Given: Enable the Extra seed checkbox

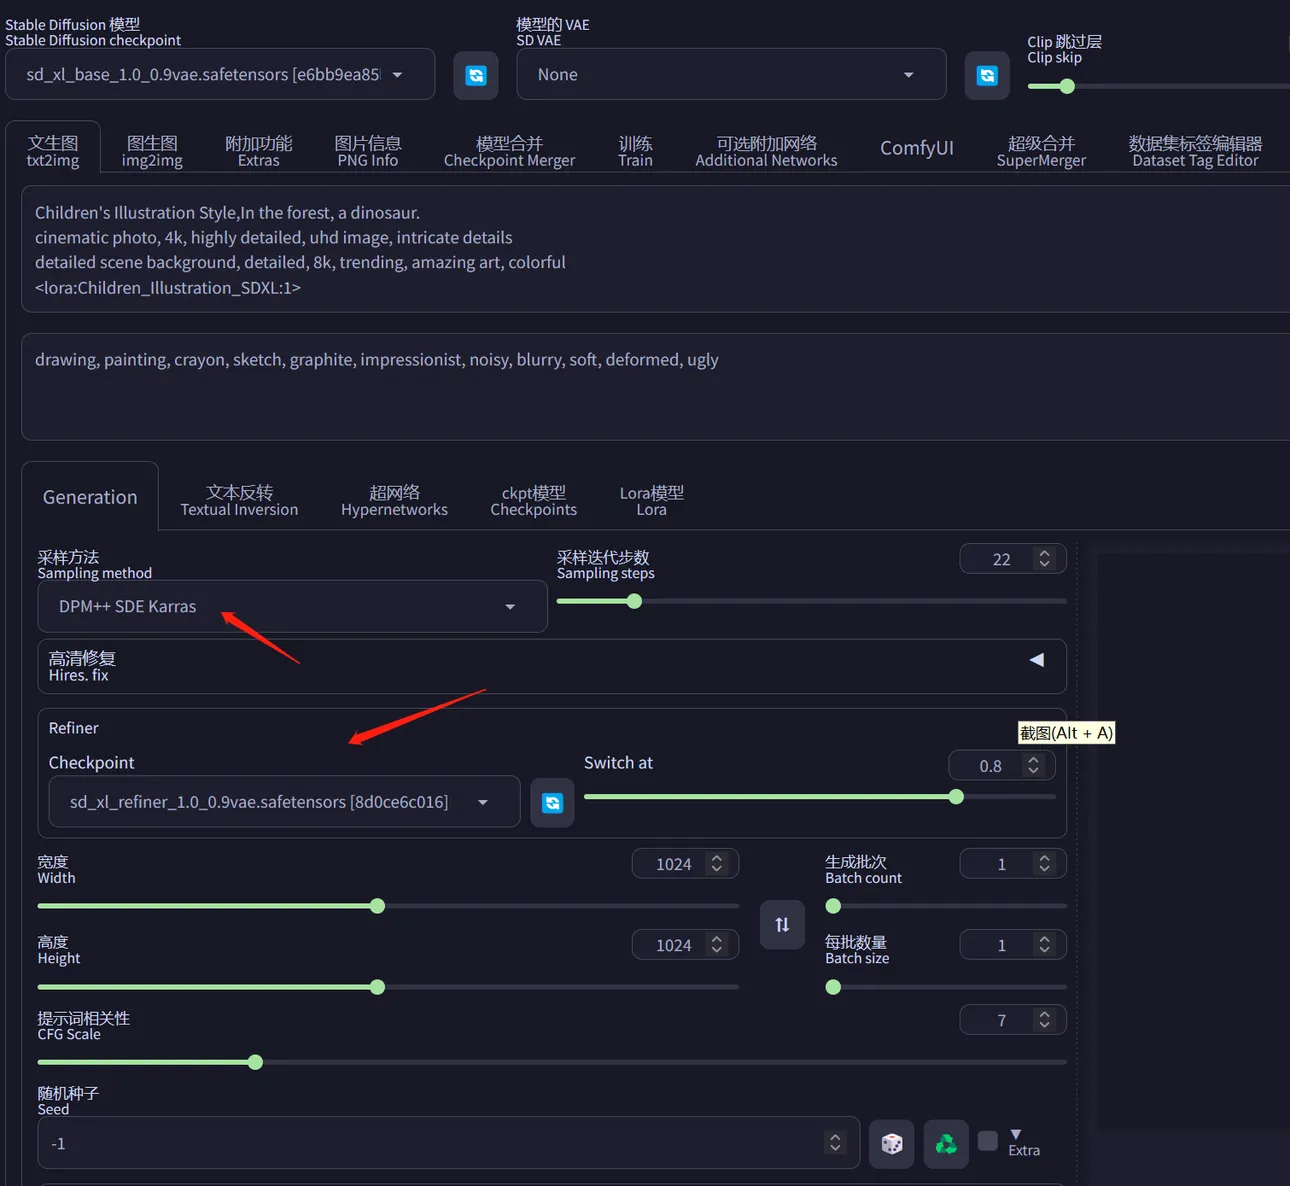Looking at the screenshot, I should [x=988, y=1141].
